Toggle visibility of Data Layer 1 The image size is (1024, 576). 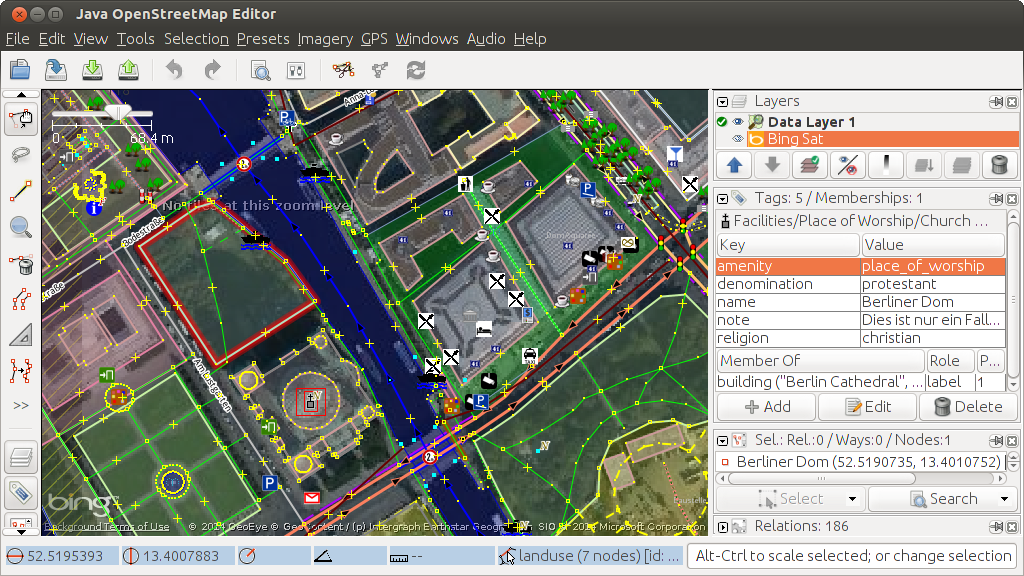coord(738,122)
